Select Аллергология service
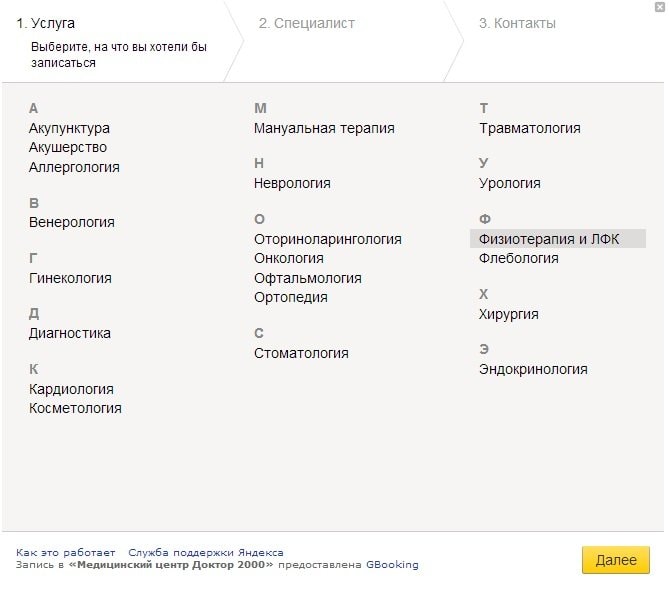The image size is (669, 589). coord(74,167)
